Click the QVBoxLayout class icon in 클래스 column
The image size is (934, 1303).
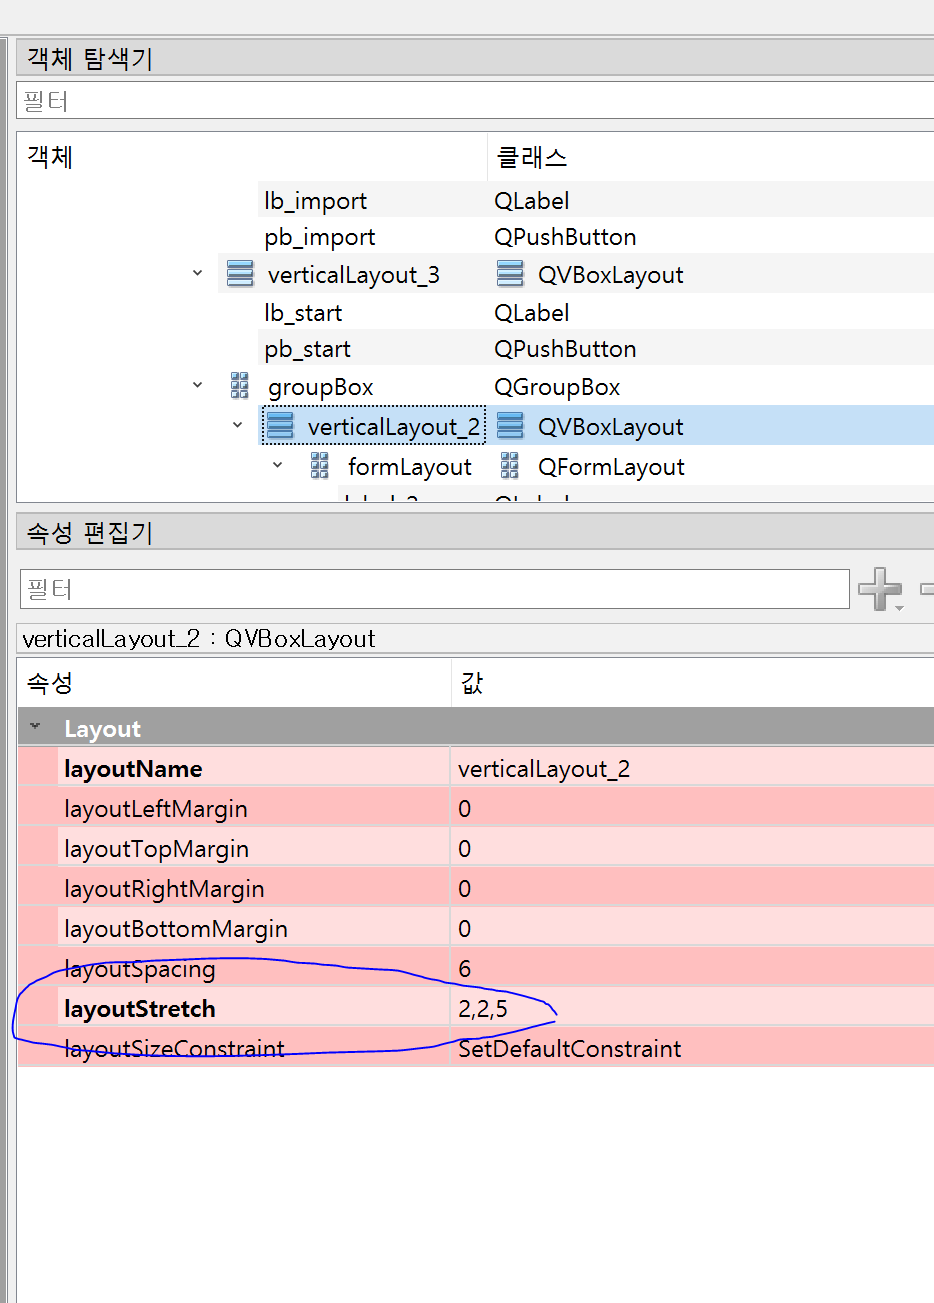(510, 273)
